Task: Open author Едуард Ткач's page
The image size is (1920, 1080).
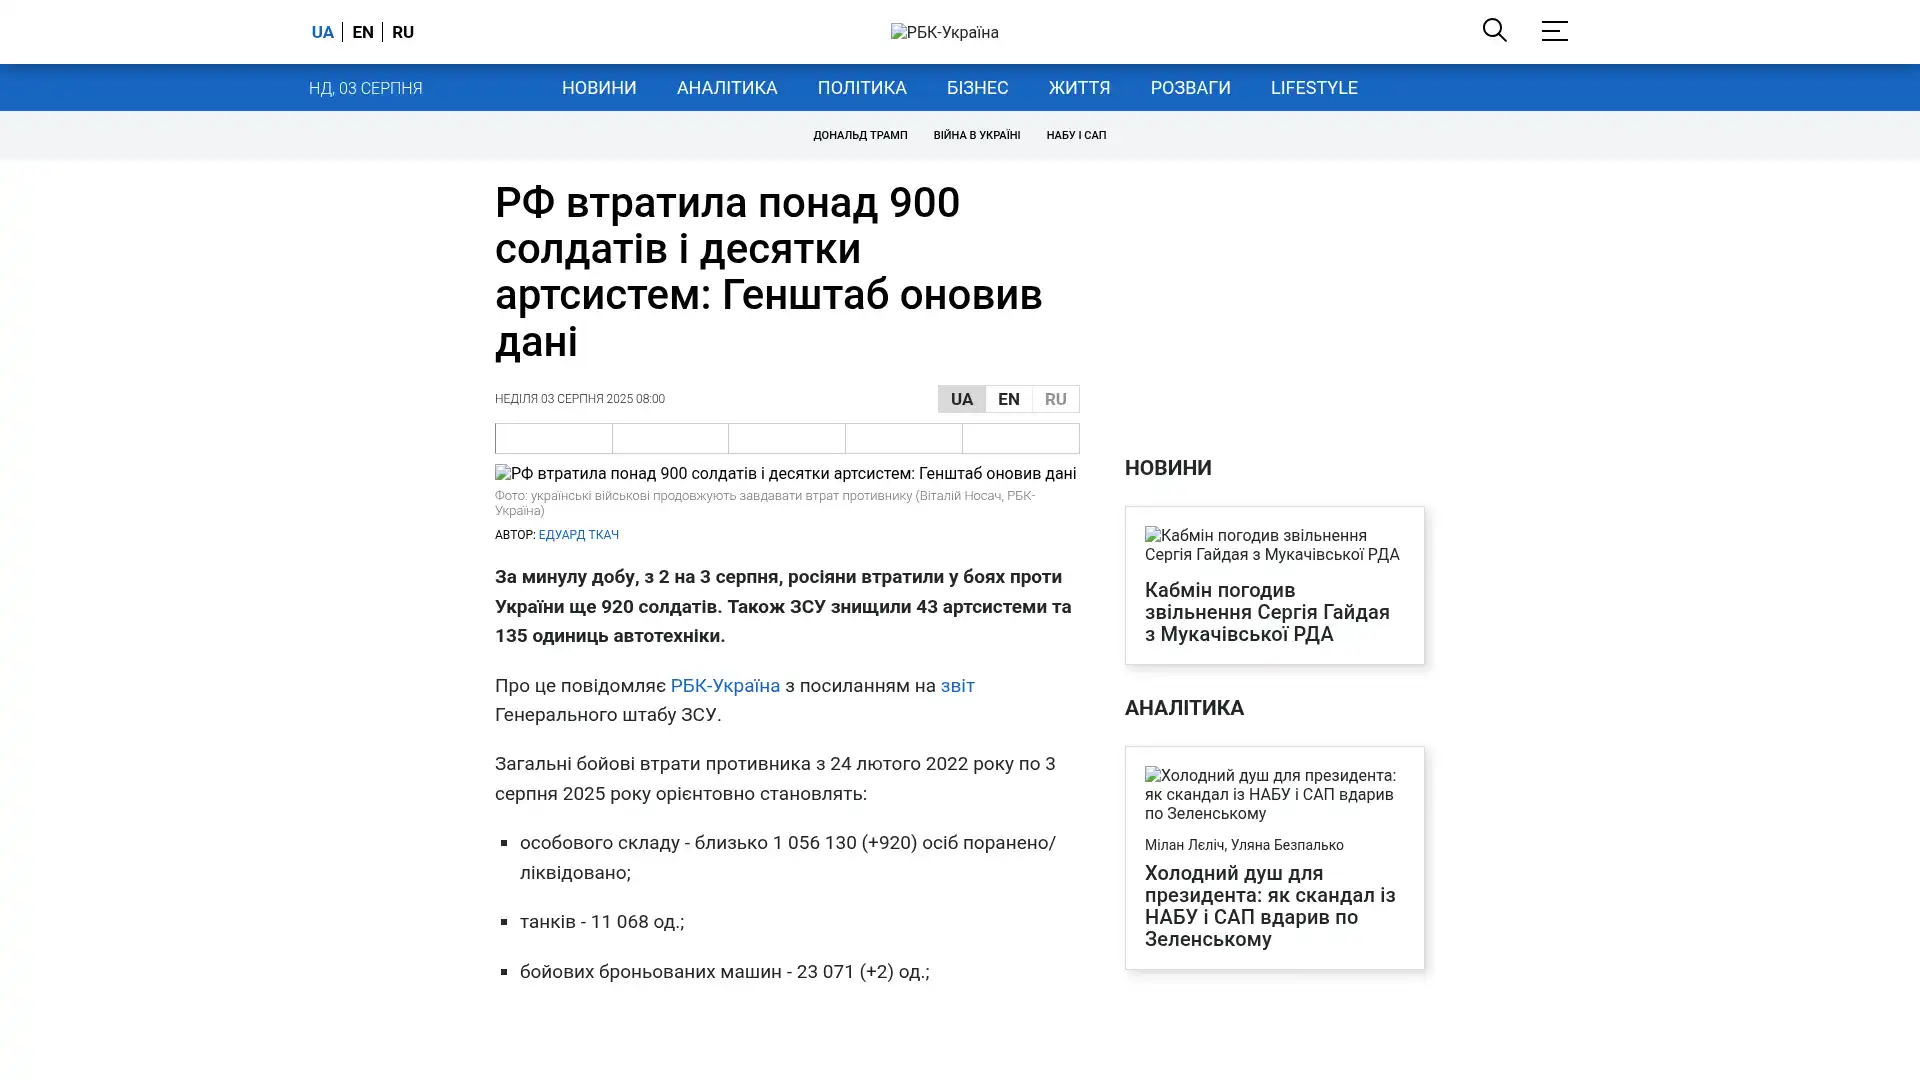Action: pos(578,535)
